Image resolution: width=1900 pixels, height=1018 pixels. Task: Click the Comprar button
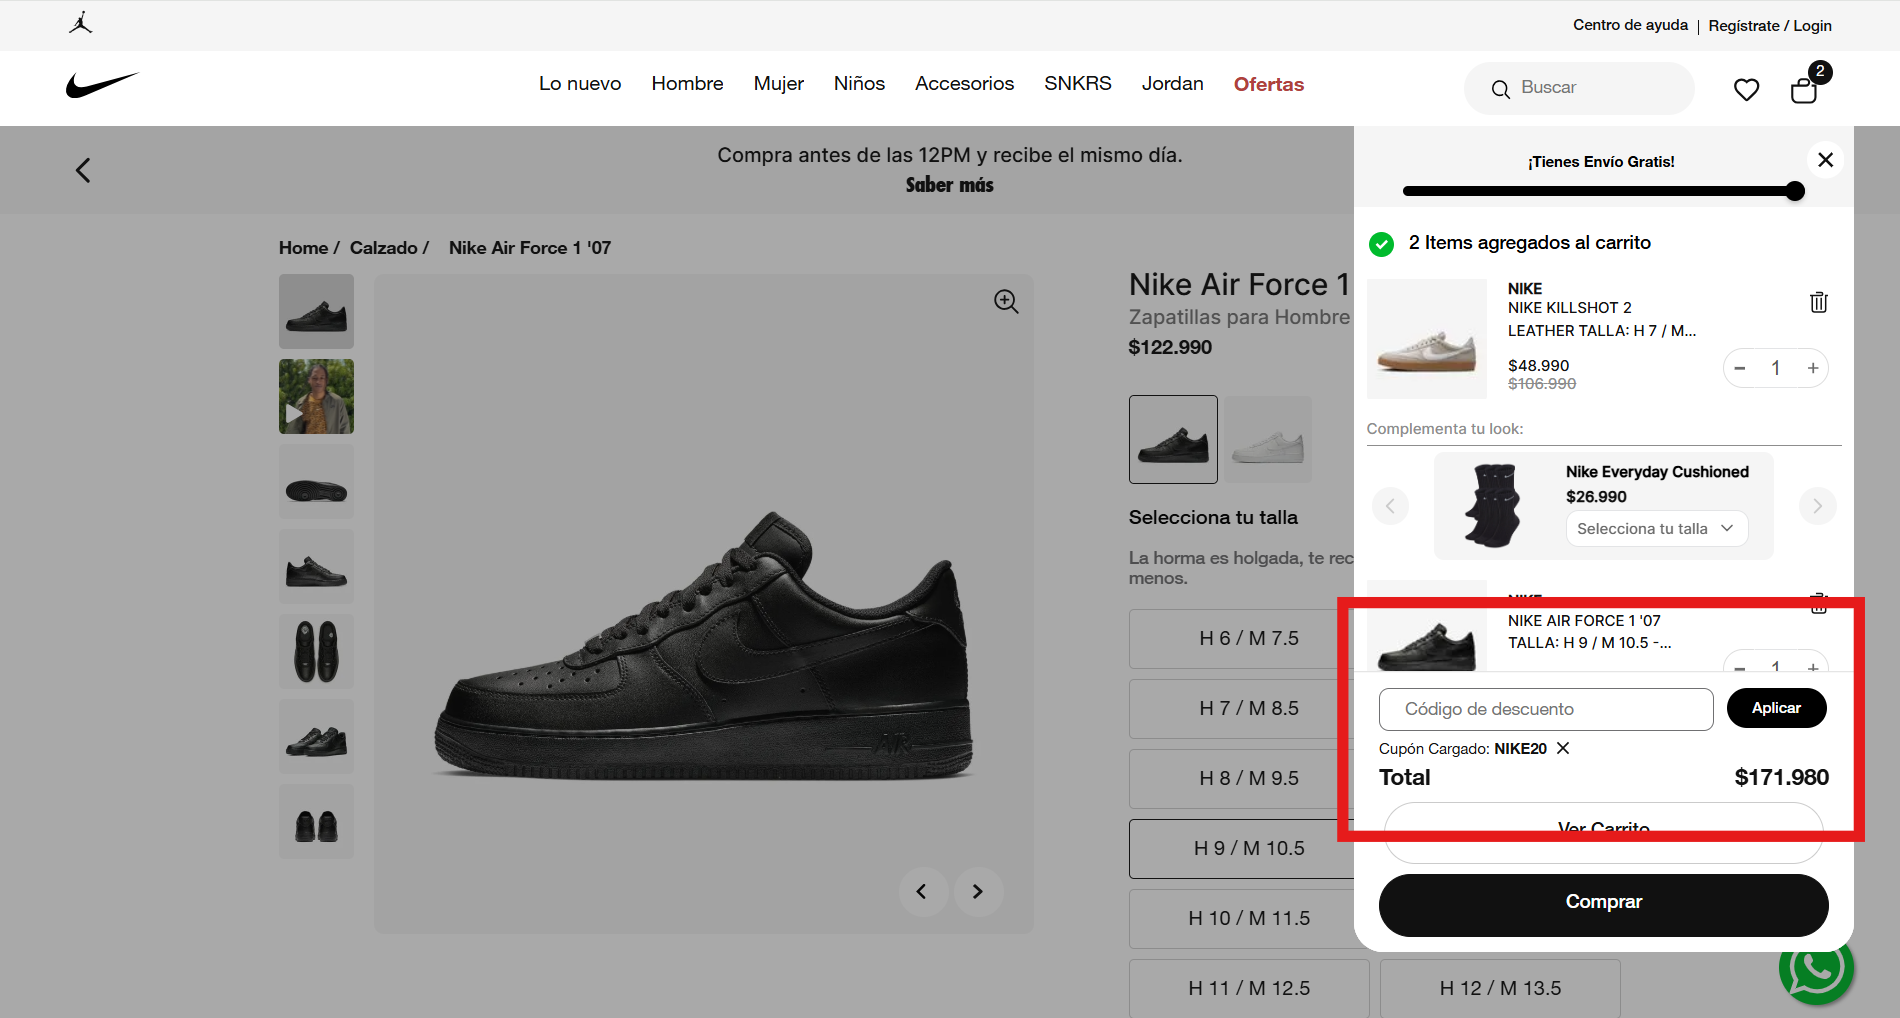pyautogui.click(x=1603, y=902)
